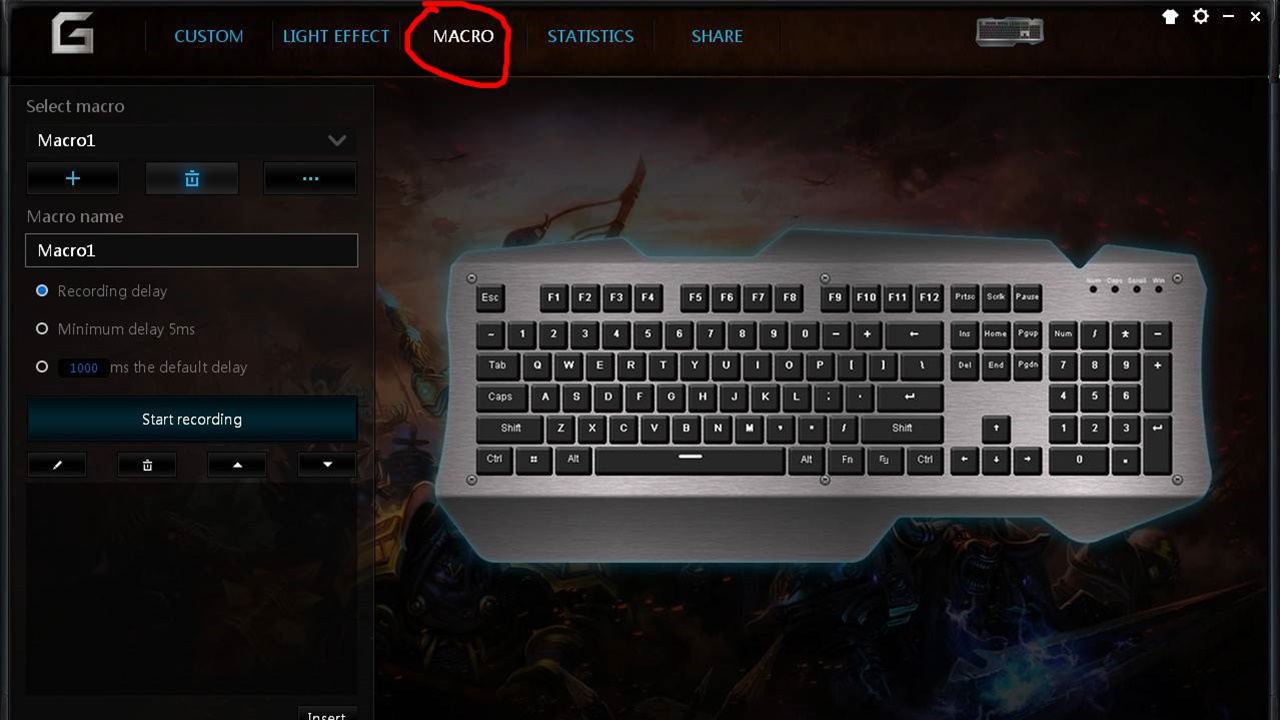Delete macro step with white trash icon

[x=147, y=465]
